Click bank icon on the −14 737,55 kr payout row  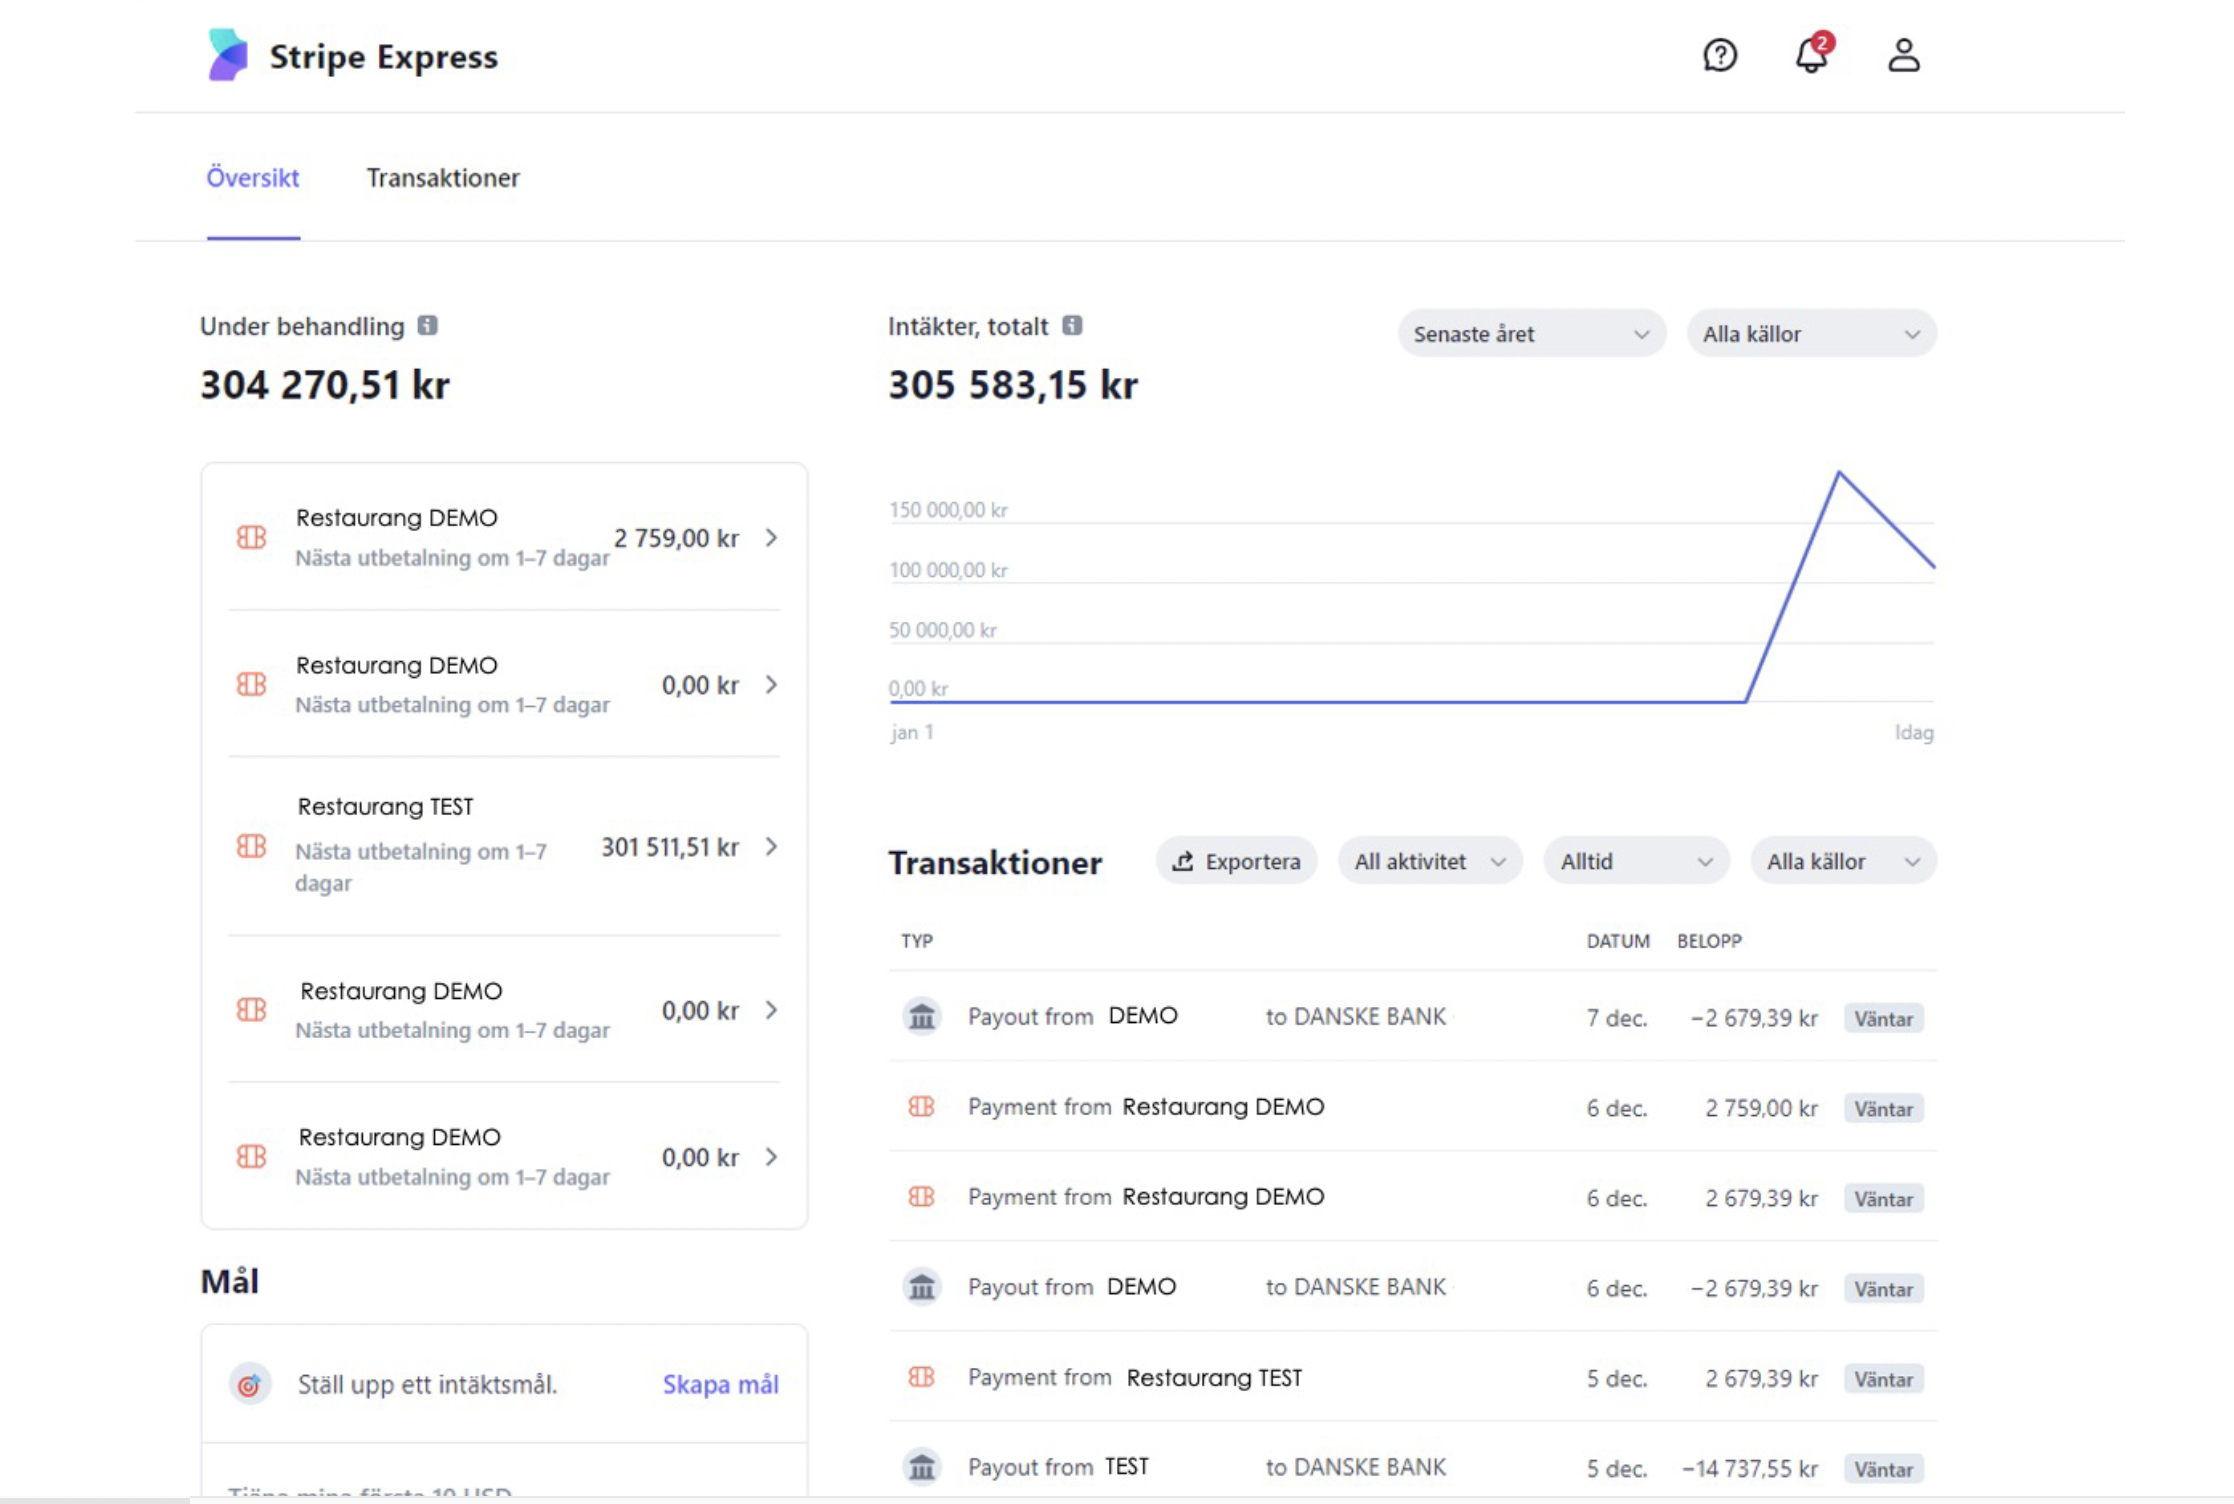pyautogui.click(x=922, y=1467)
